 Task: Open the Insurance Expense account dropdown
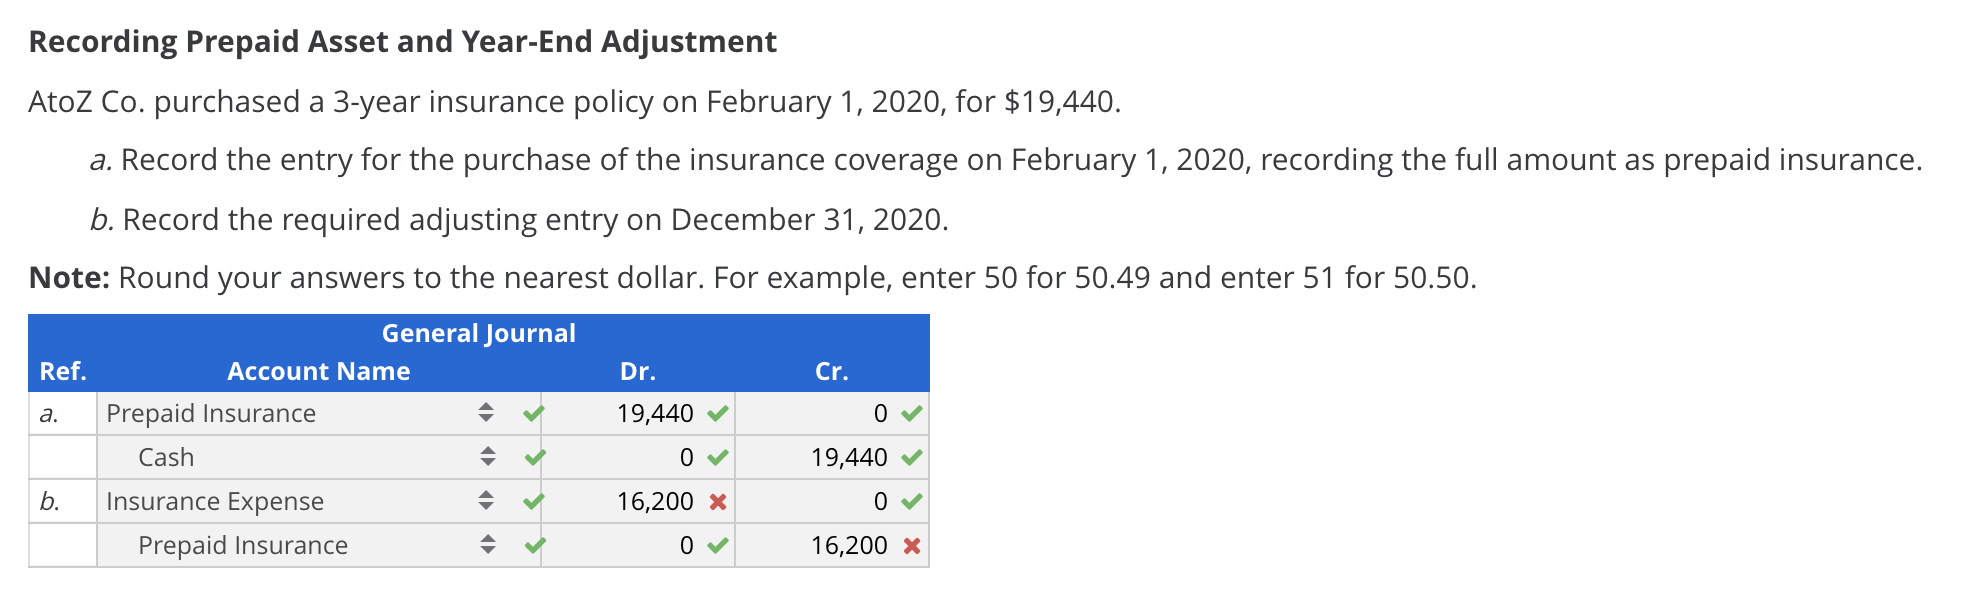(487, 501)
